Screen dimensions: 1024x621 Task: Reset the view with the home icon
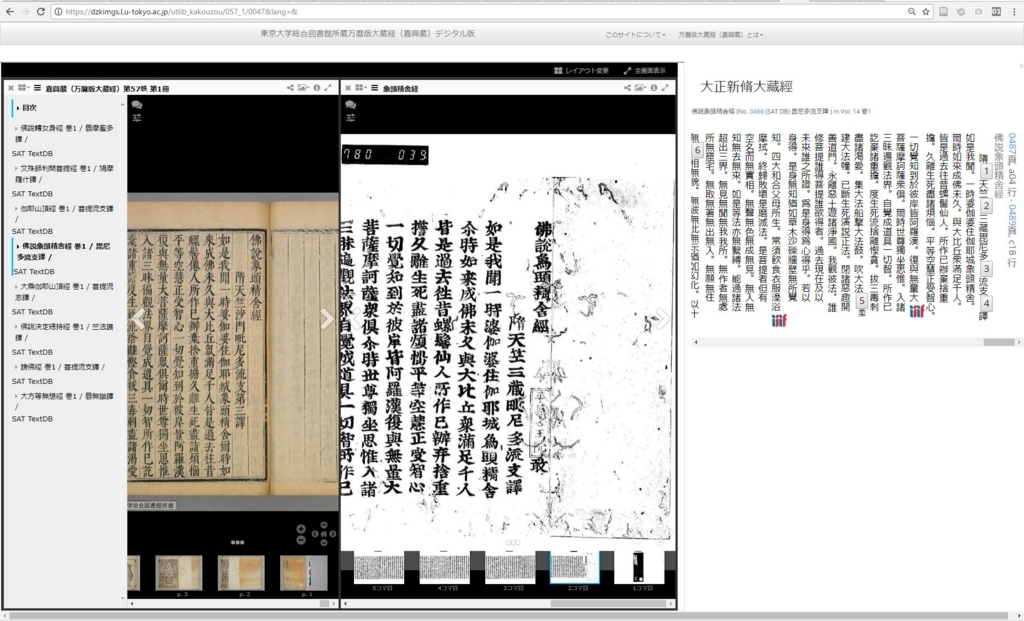pyautogui.click(x=323, y=534)
